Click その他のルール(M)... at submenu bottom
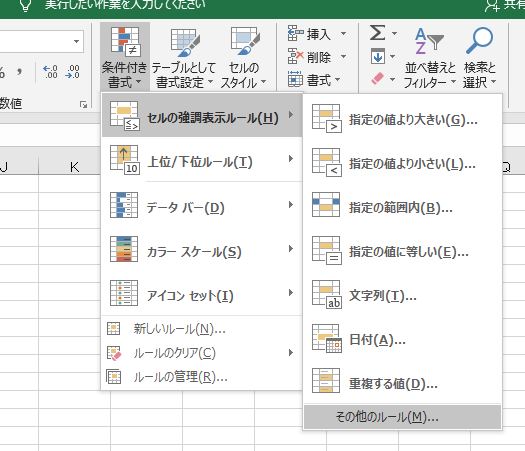 pyautogui.click(x=402, y=417)
